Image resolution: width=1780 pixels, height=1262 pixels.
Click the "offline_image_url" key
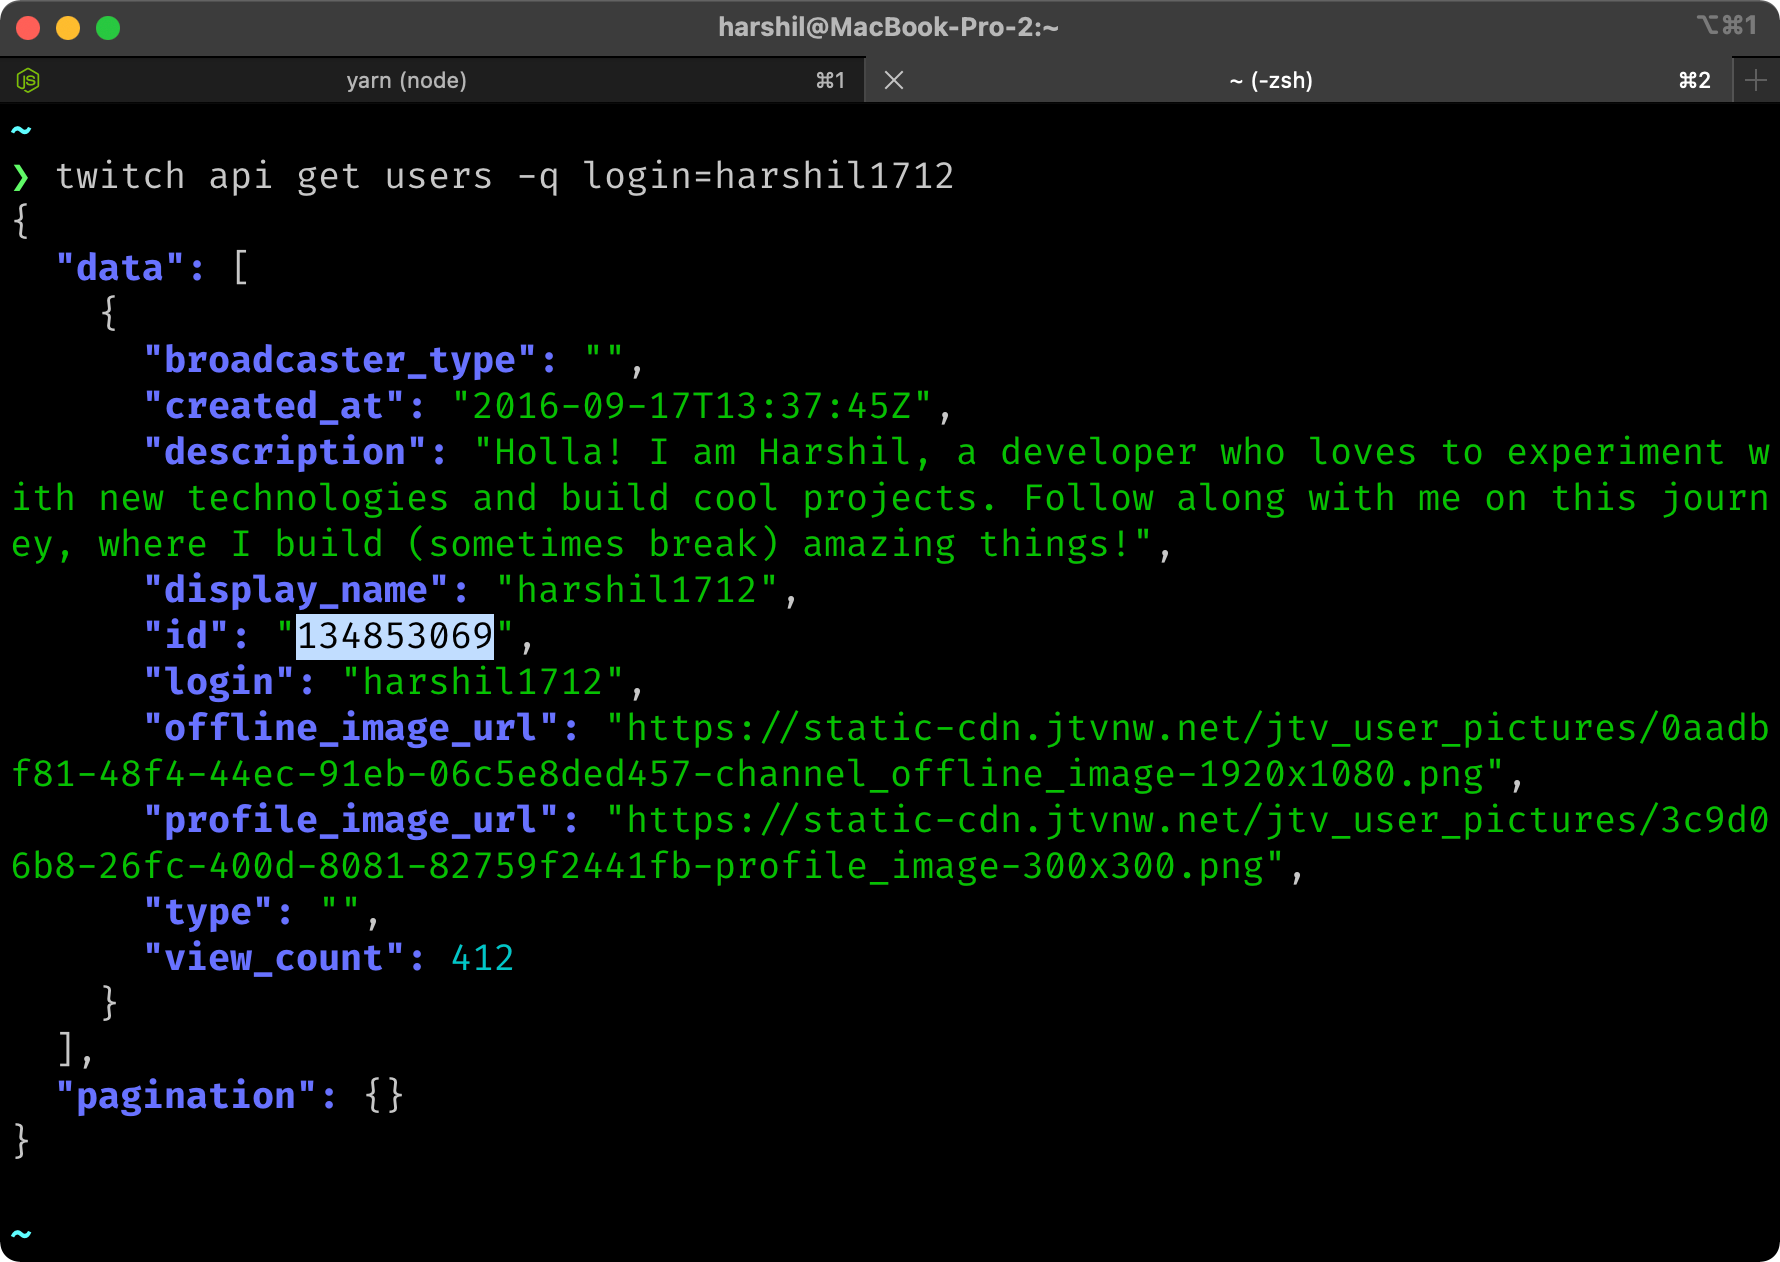coord(351,728)
